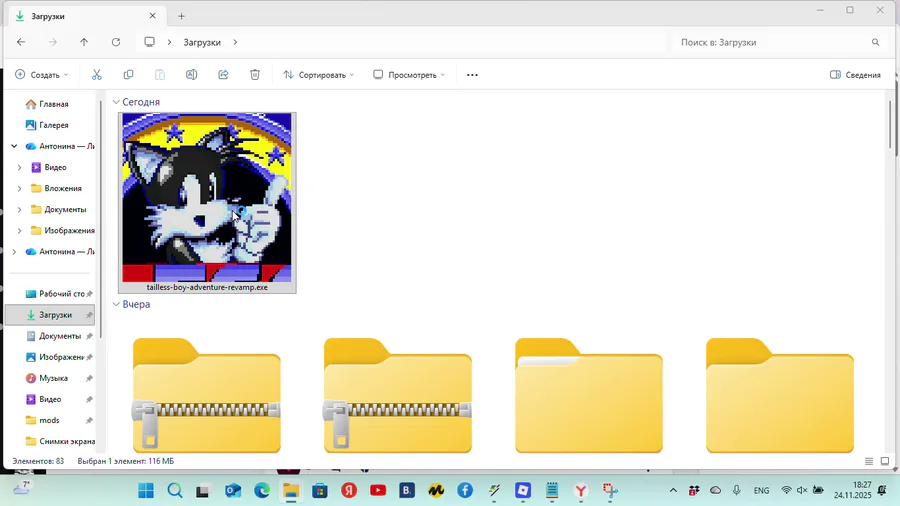Image resolution: width=900 pixels, height=506 pixels.
Task: Collapse the Сегодня group
Action: pos(117,102)
